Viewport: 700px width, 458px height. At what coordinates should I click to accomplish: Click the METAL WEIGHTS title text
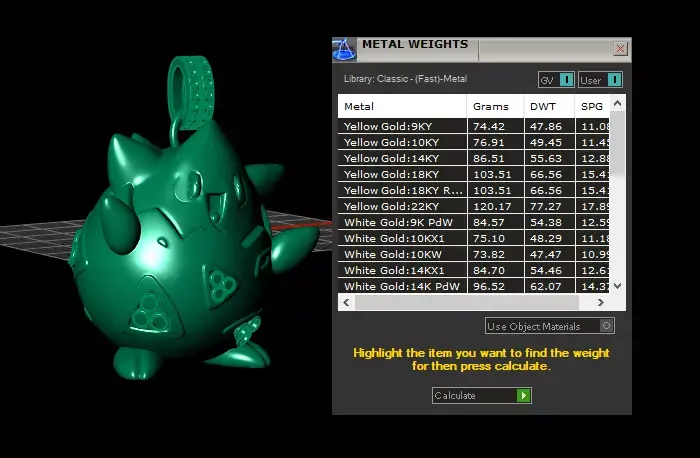pos(415,44)
